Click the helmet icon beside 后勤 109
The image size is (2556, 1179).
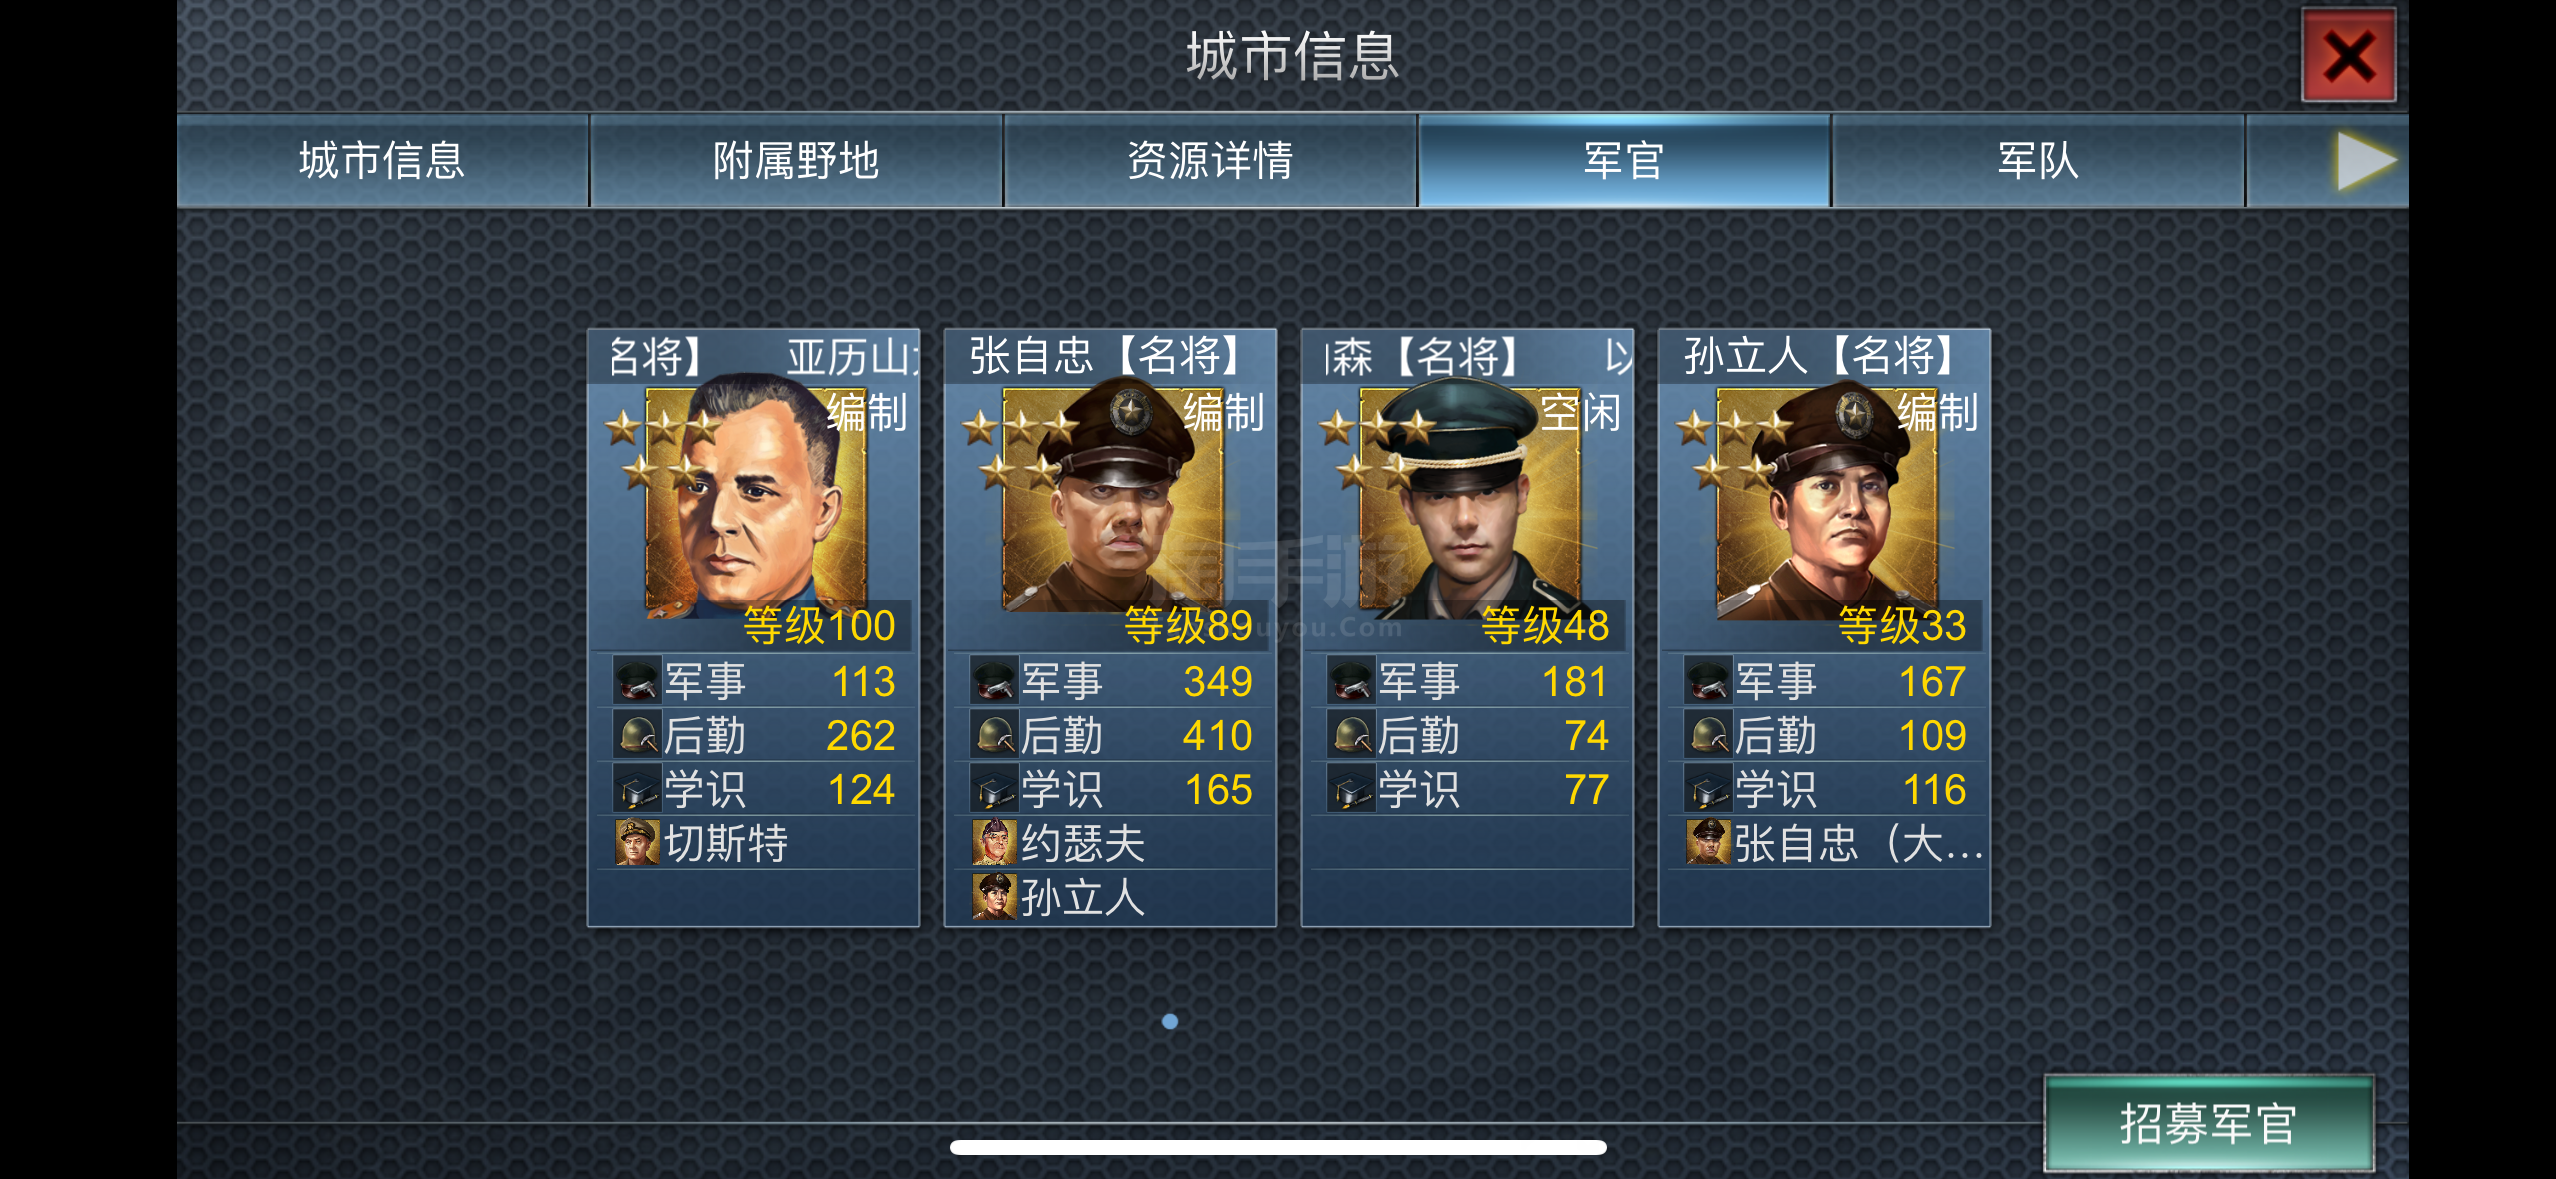pos(1708,736)
